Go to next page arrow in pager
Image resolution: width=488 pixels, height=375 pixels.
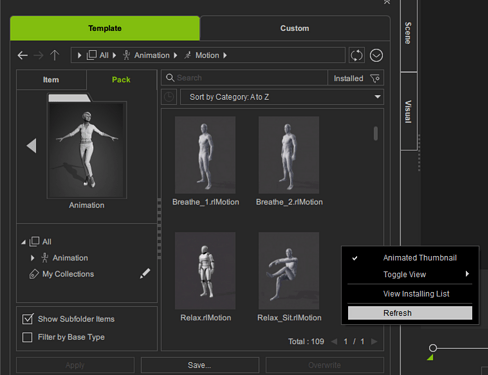point(374,341)
